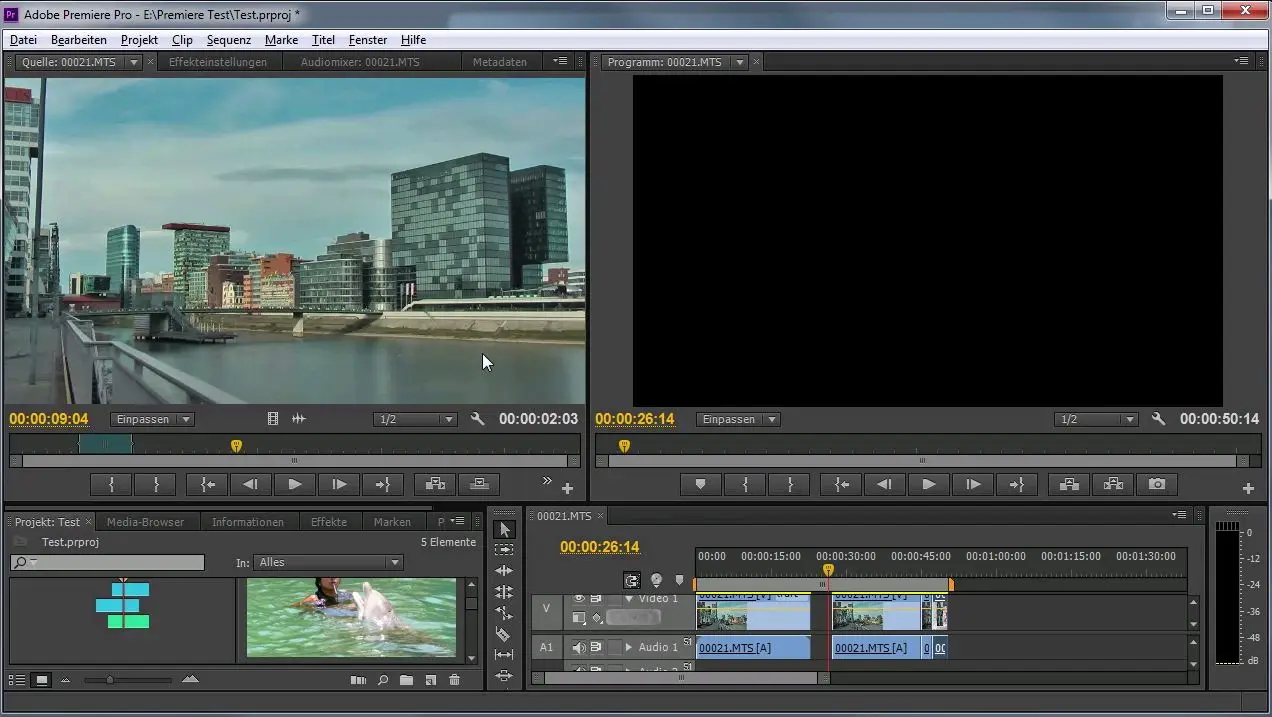Image resolution: width=1272 pixels, height=717 pixels.
Task: Open program monitor button editor plus
Action: [1248, 489]
